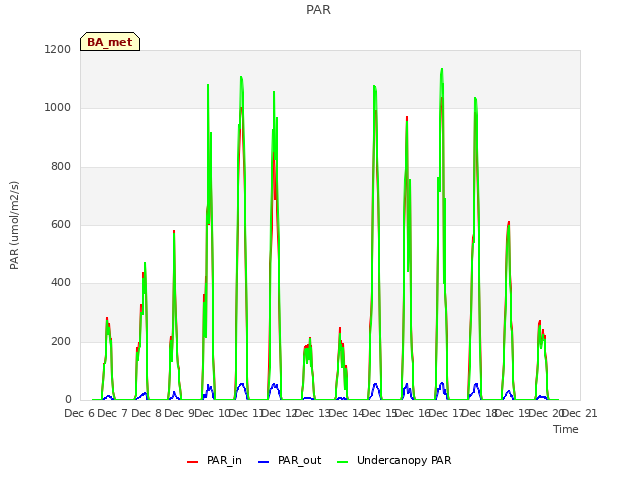The width and height of the screenshot is (640, 480).
Task: Click the Dec 8 x-axis tick label
Action: pos(146,413)
